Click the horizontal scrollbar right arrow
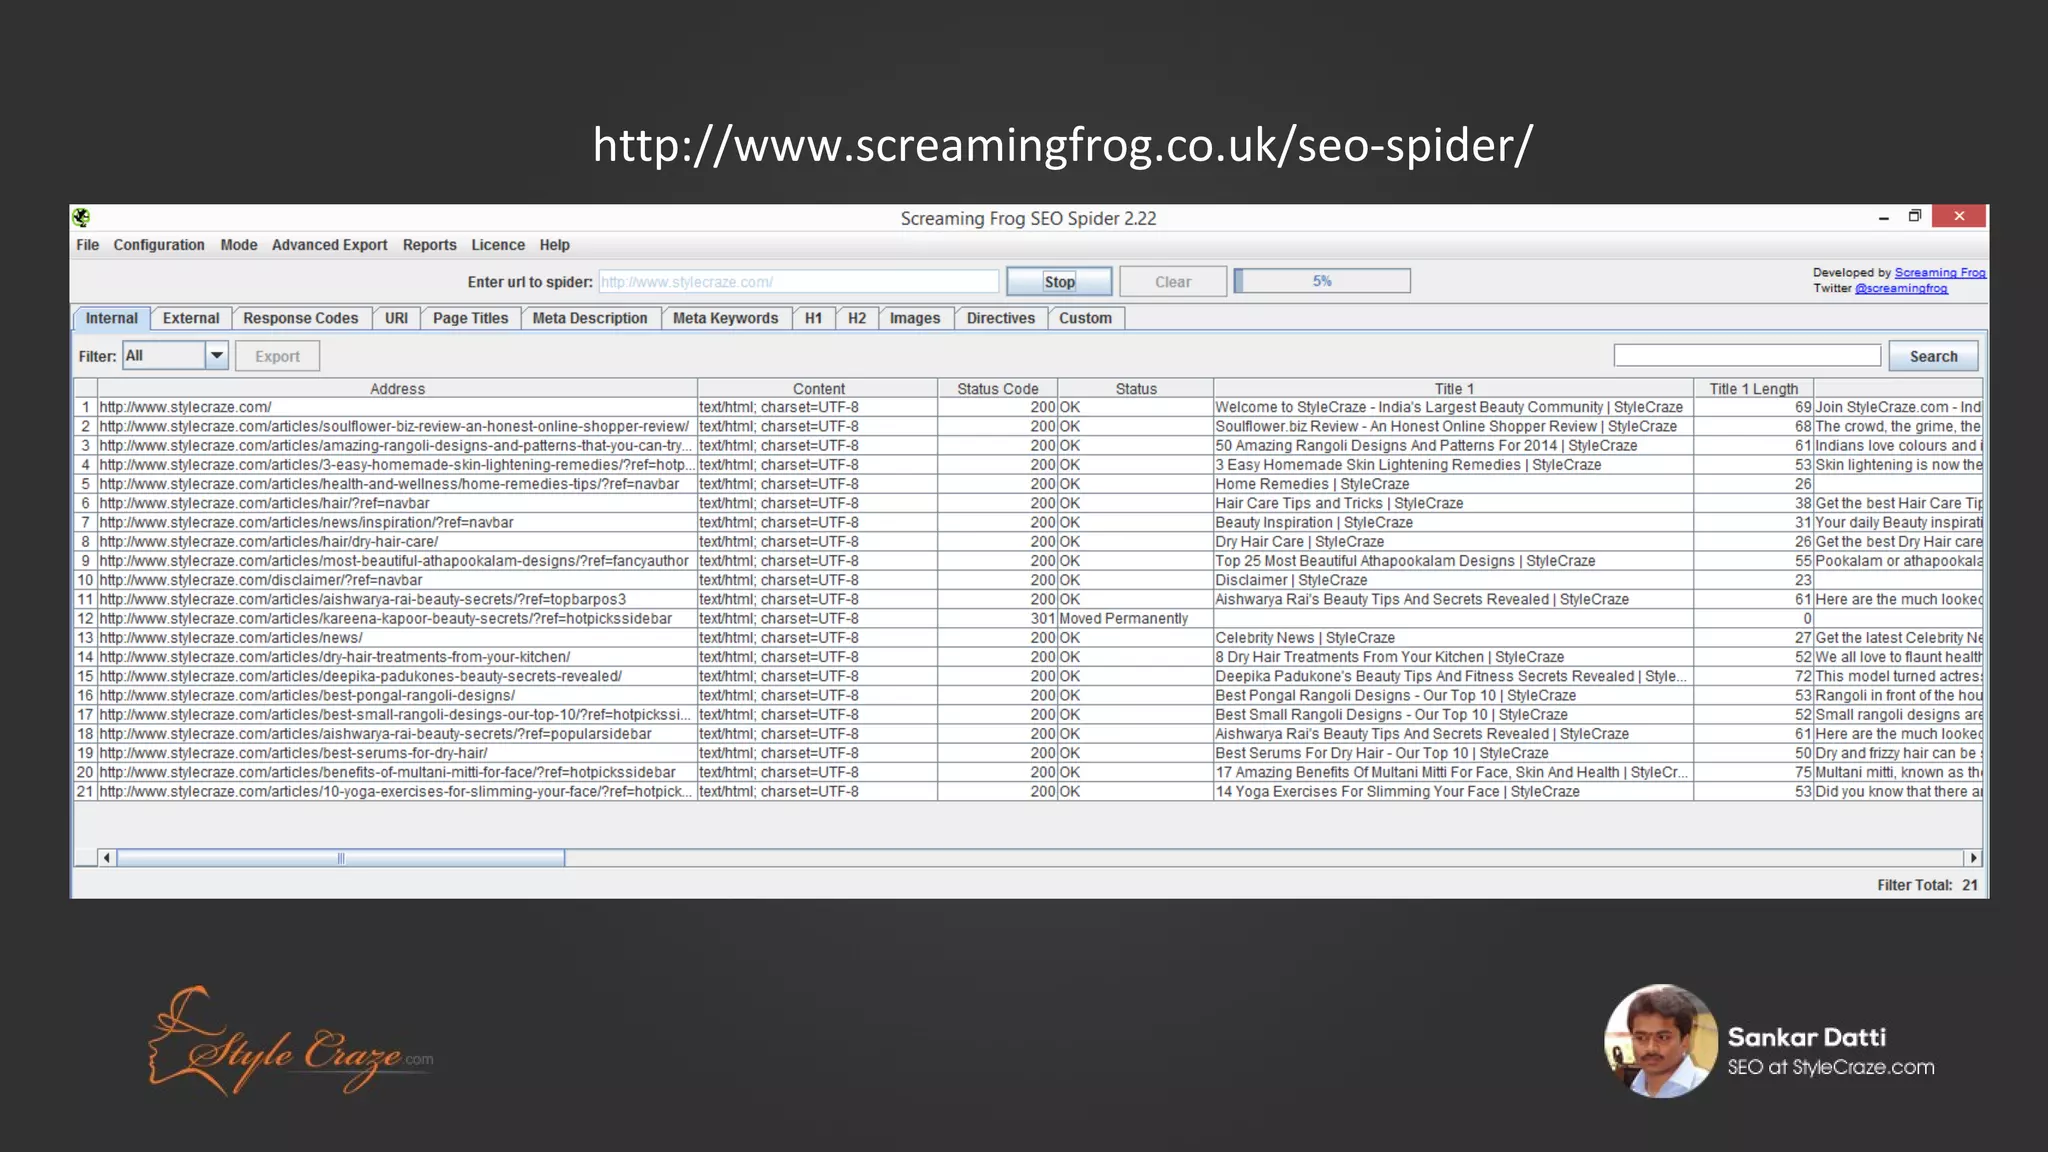 (x=1972, y=858)
